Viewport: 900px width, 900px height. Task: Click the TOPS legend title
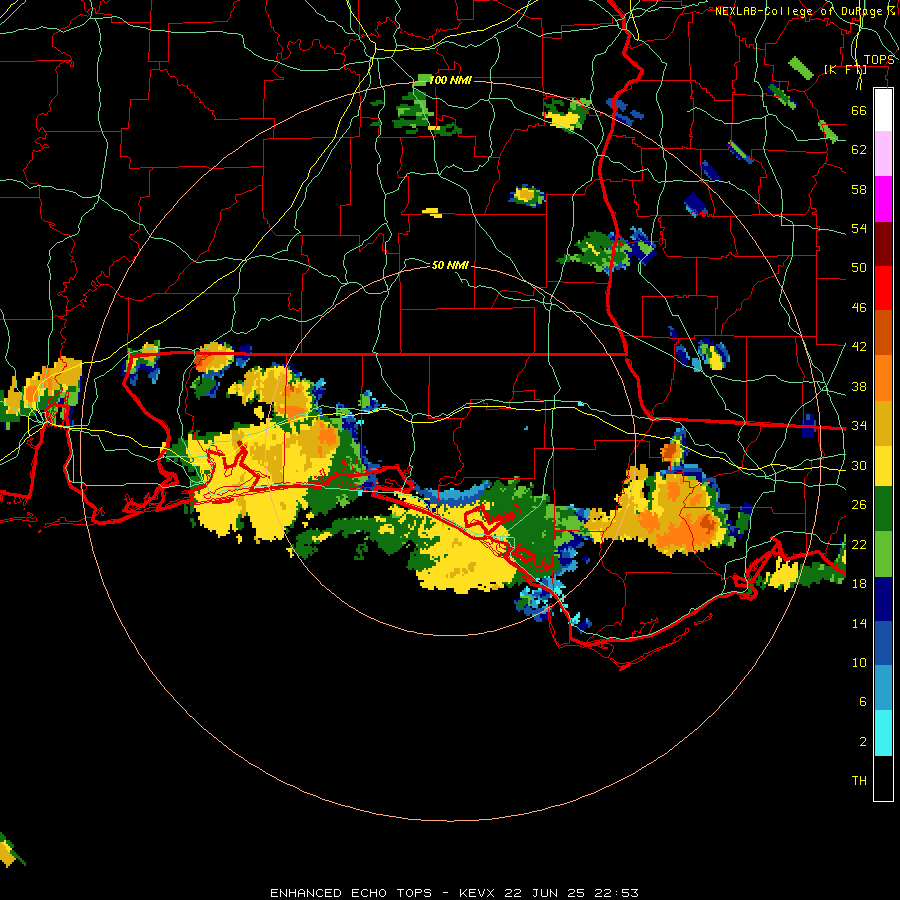(879, 60)
